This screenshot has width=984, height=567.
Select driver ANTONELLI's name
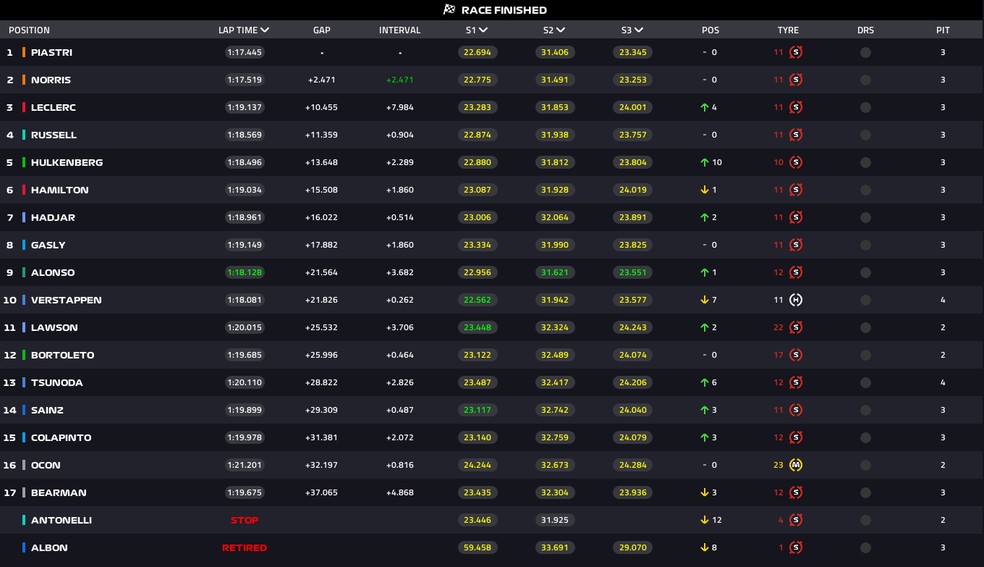point(61,520)
